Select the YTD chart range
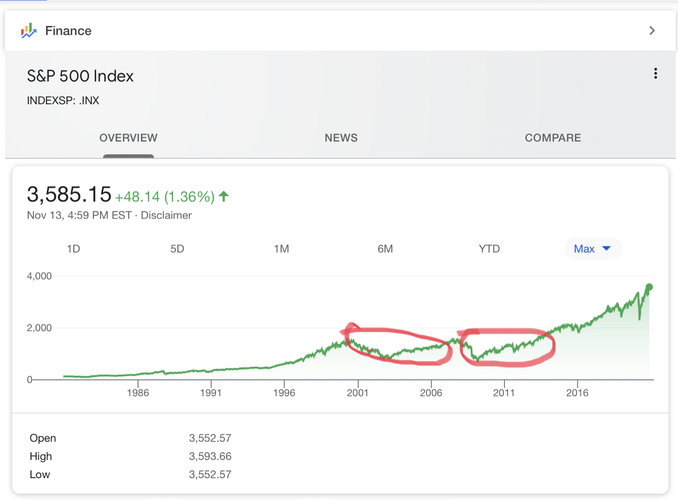Image resolution: width=678 pixels, height=500 pixels. (489, 249)
